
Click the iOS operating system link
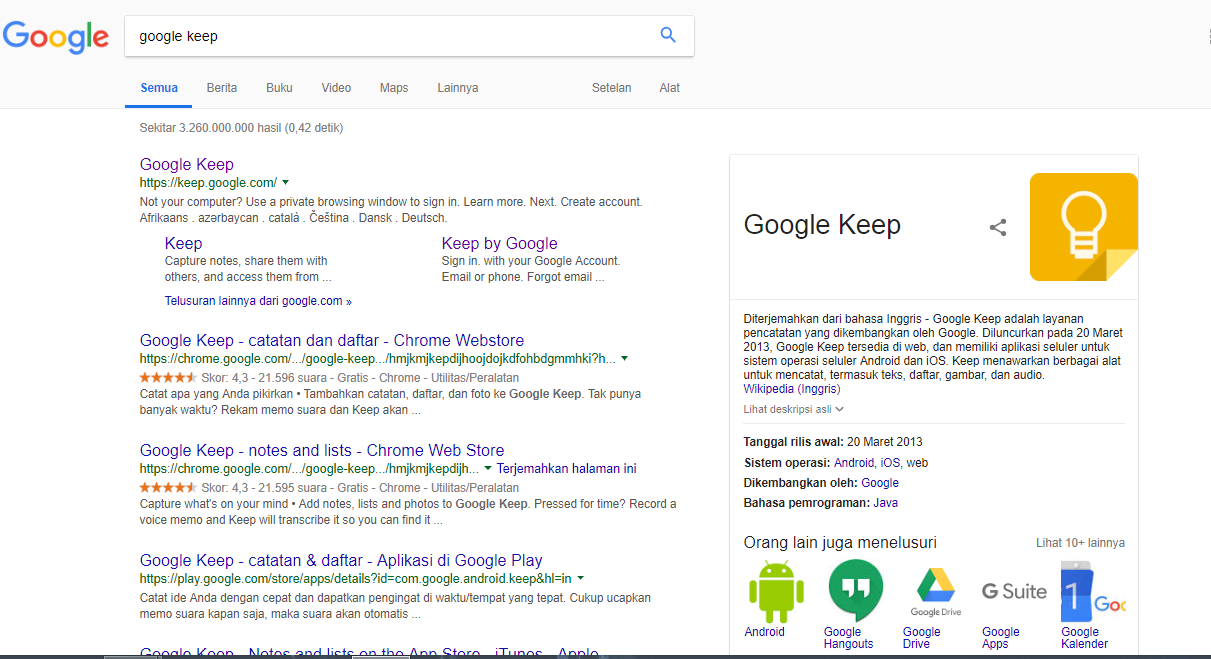[x=890, y=463]
